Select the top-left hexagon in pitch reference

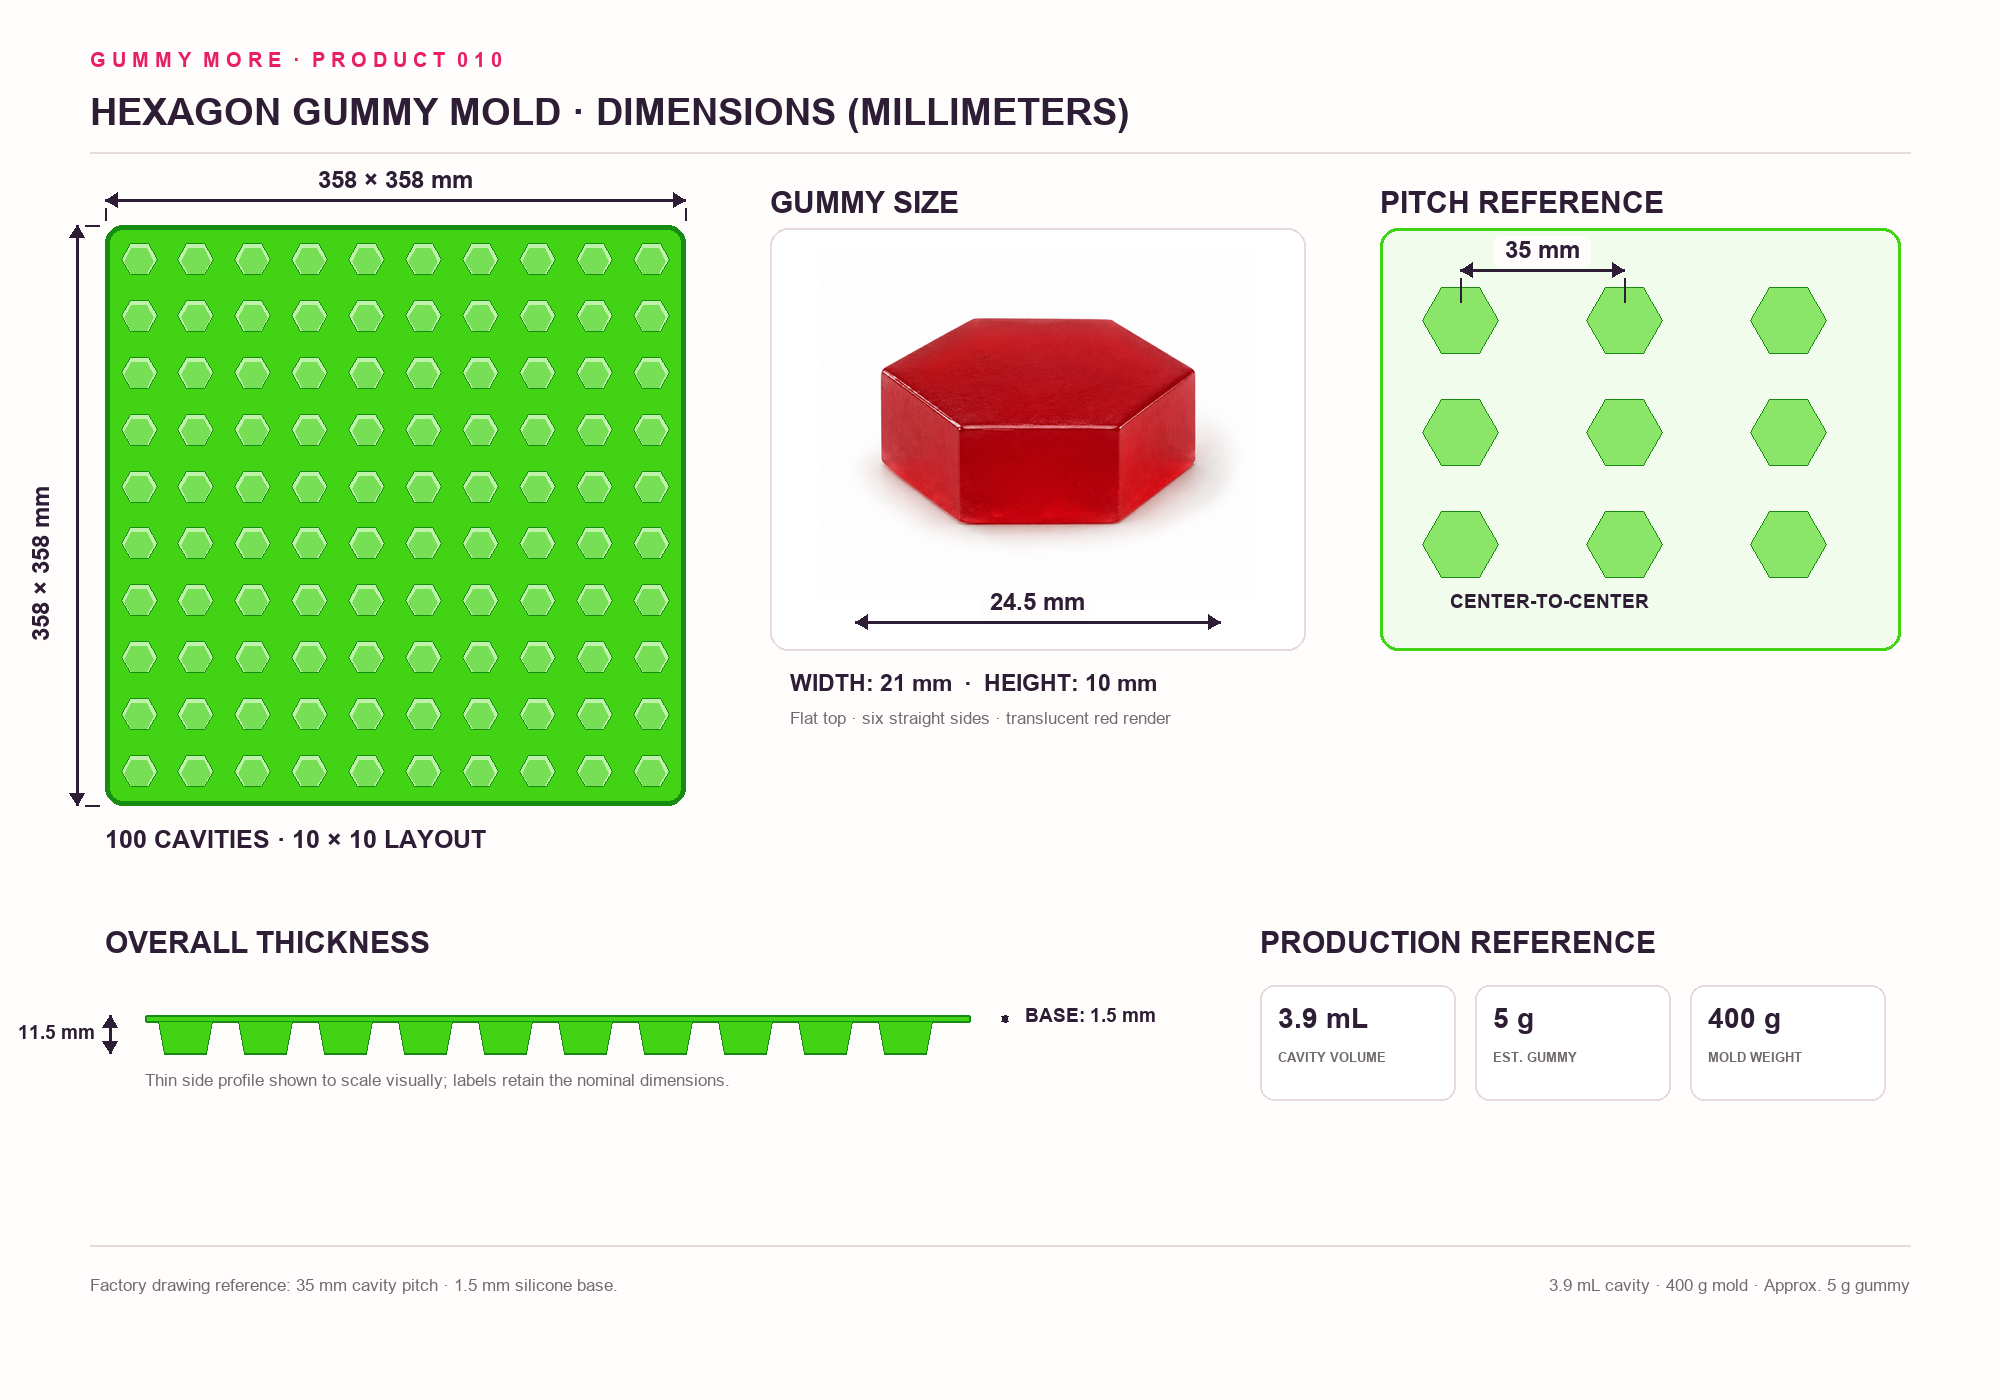tap(1460, 320)
